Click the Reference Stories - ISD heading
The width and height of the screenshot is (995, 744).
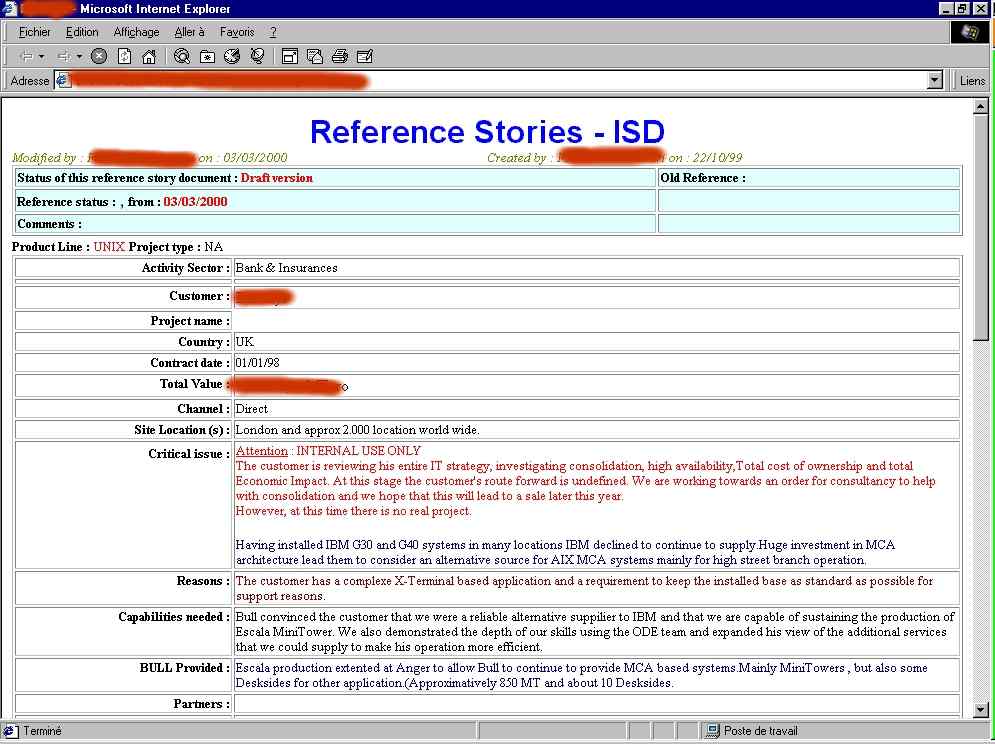pyautogui.click(x=487, y=131)
